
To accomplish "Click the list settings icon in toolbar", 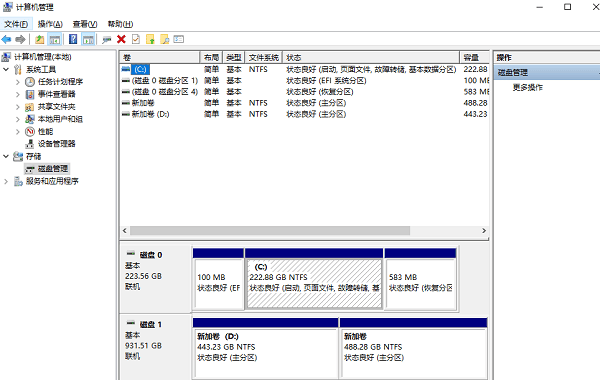I will click(179, 39).
